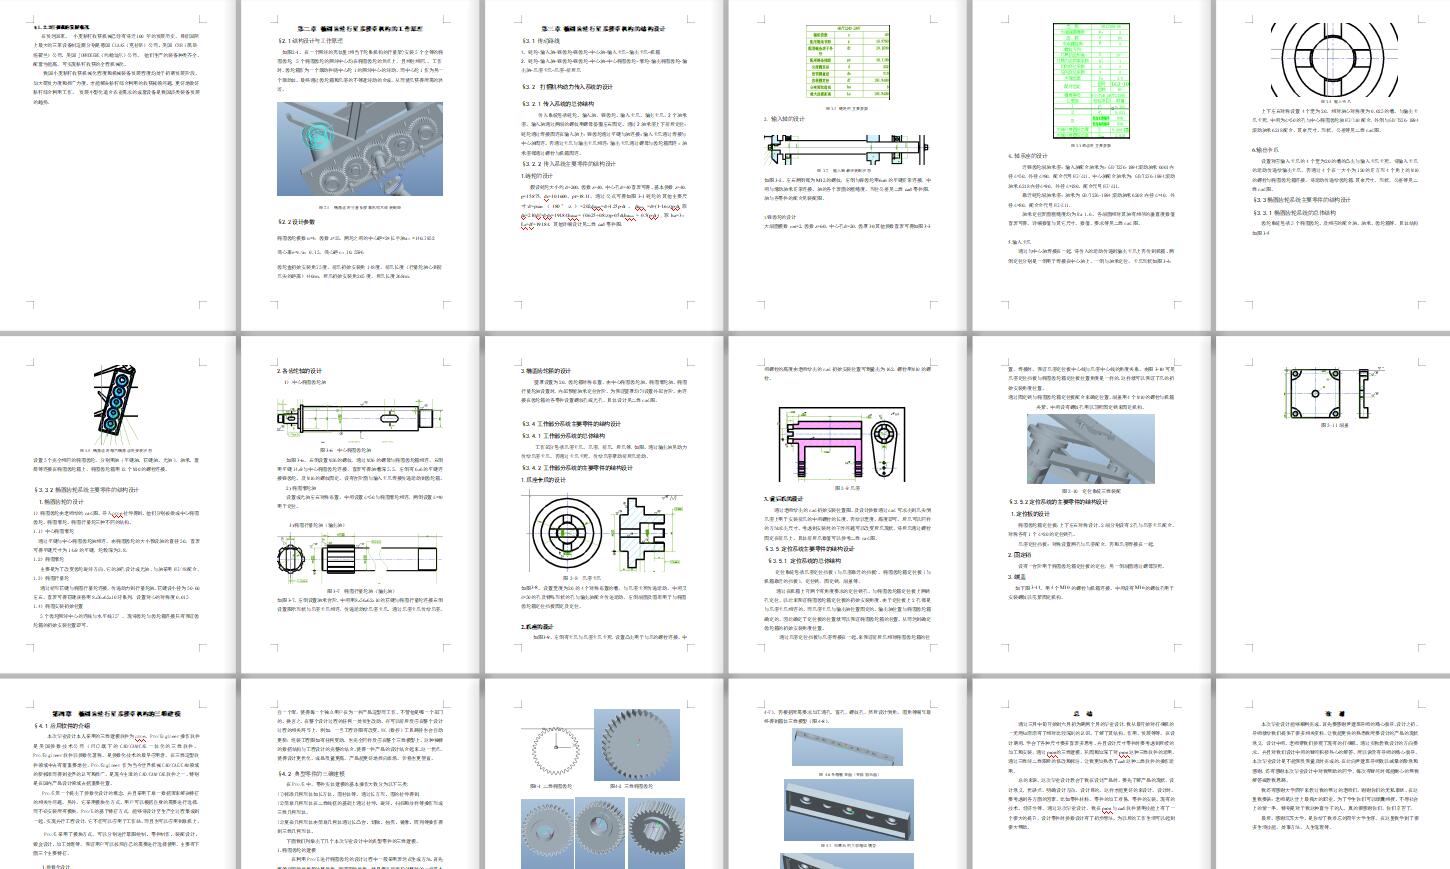The image size is (1450, 869).
Task: Select the heading "§3.4.1 工作部分系统的总体结构"
Action: [563, 436]
